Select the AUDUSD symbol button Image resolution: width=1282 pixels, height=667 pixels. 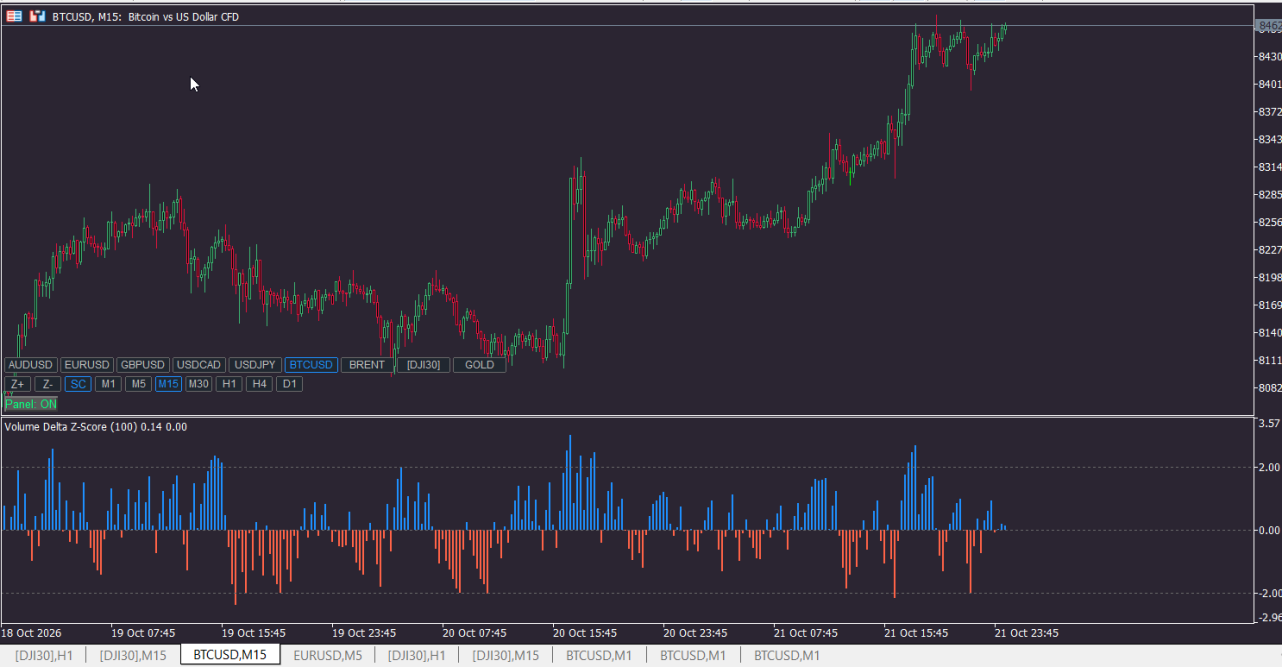(x=31, y=365)
